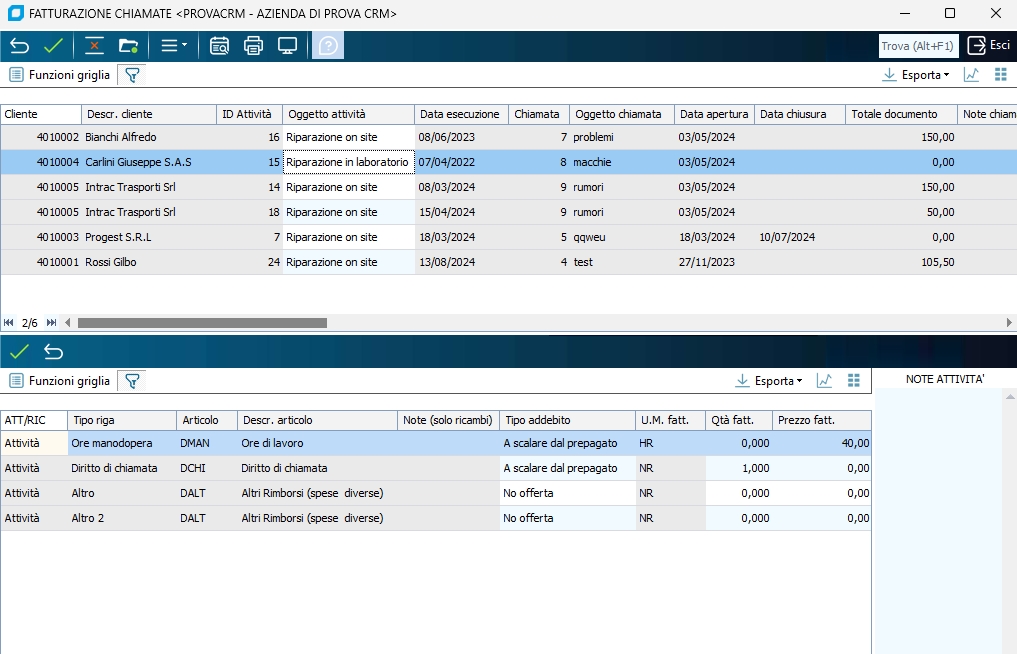Open help via the question mark icon

pyautogui.click(x=328, y=46)
